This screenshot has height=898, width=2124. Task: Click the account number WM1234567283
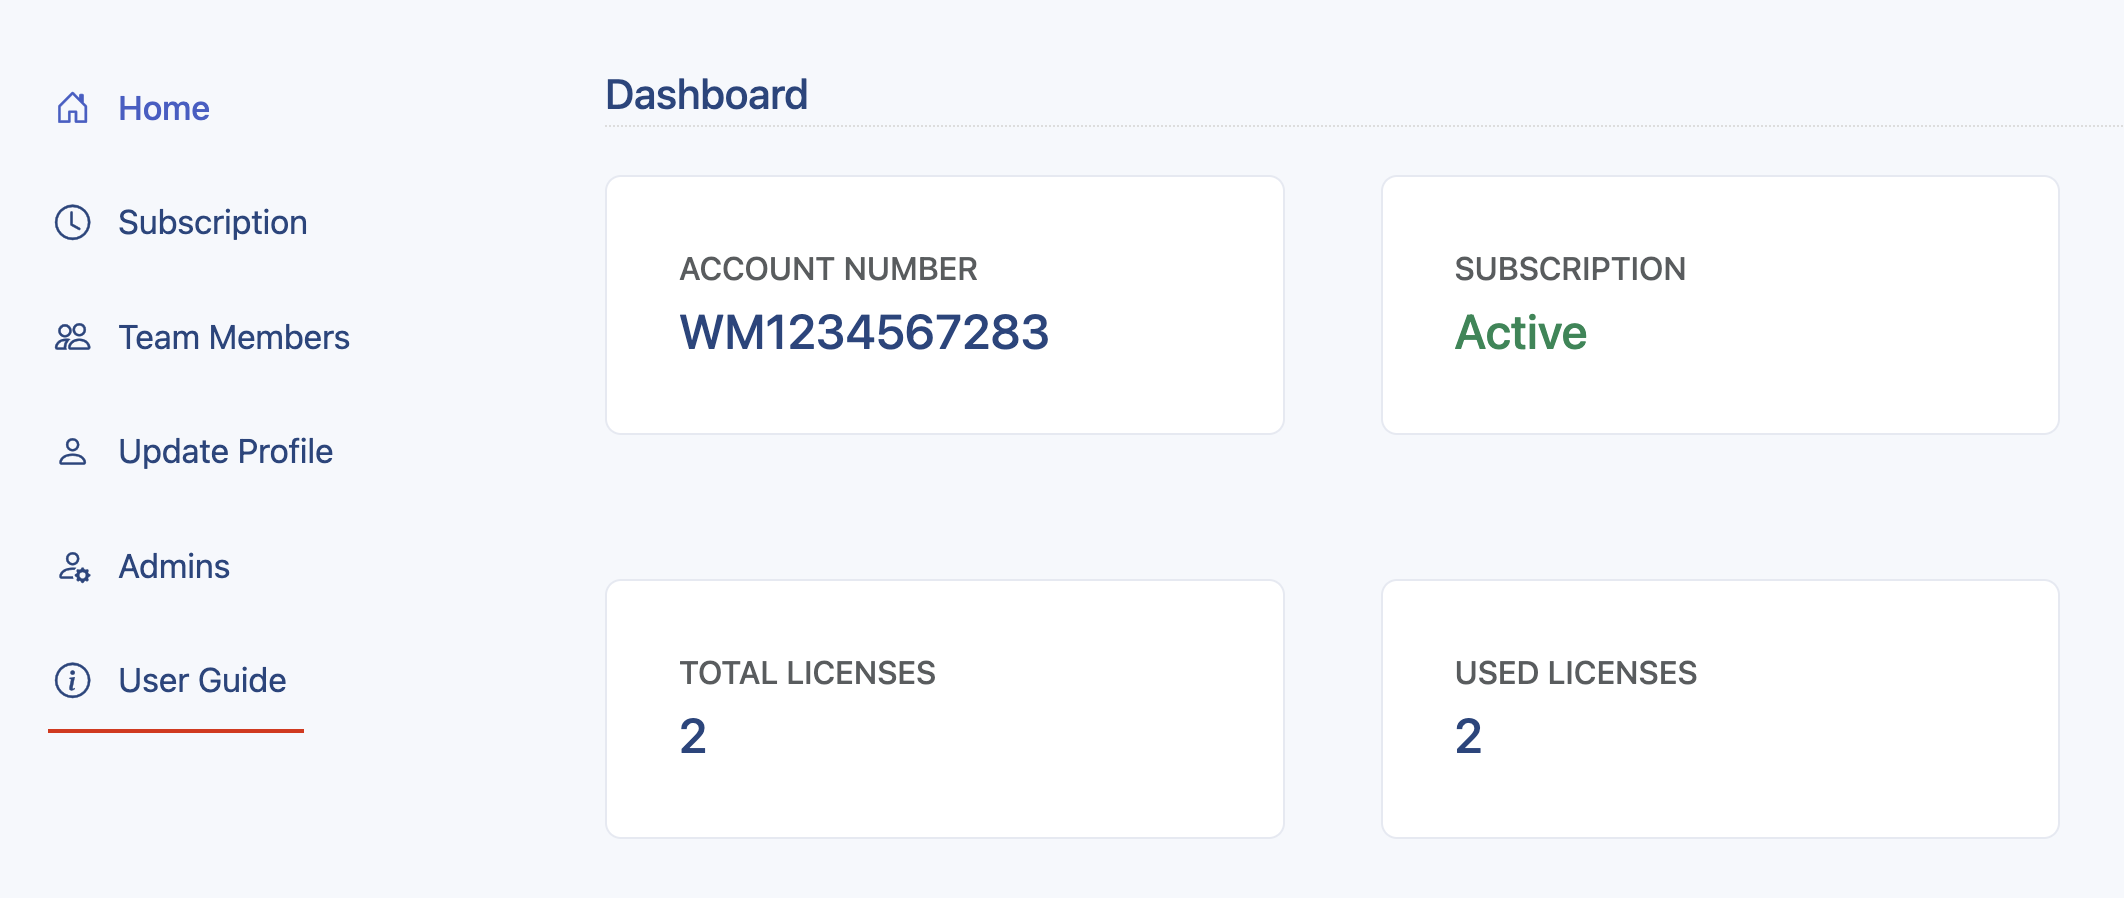click(864, 332)
